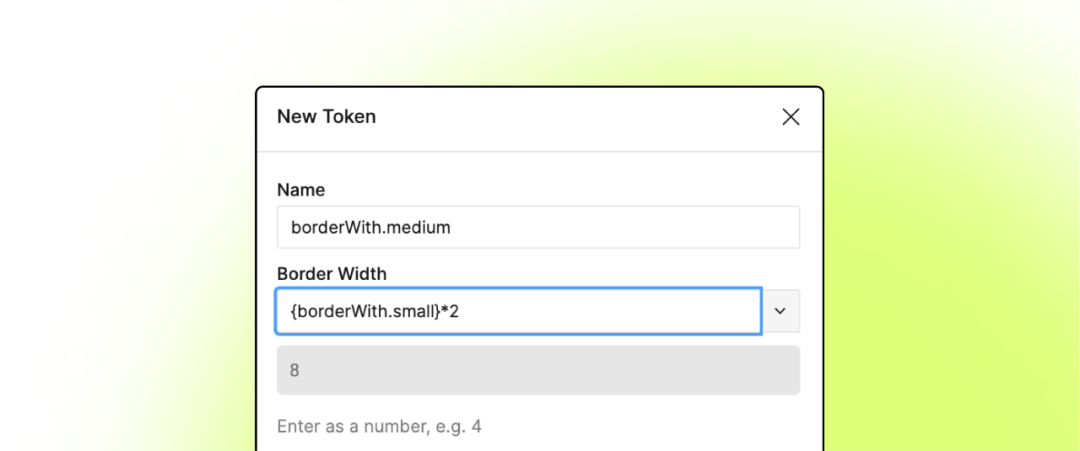Click the pale background left of the dialog
The image size is (1080, 451).
pos(130,250)
